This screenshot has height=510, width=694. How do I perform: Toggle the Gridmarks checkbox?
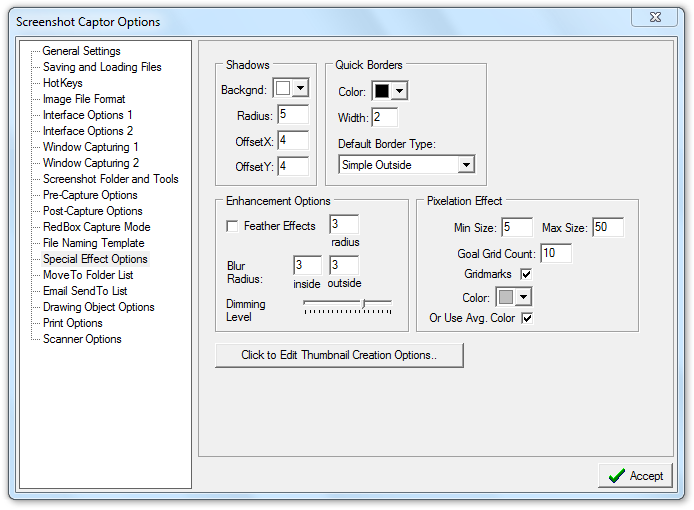[x=526, y=274]
